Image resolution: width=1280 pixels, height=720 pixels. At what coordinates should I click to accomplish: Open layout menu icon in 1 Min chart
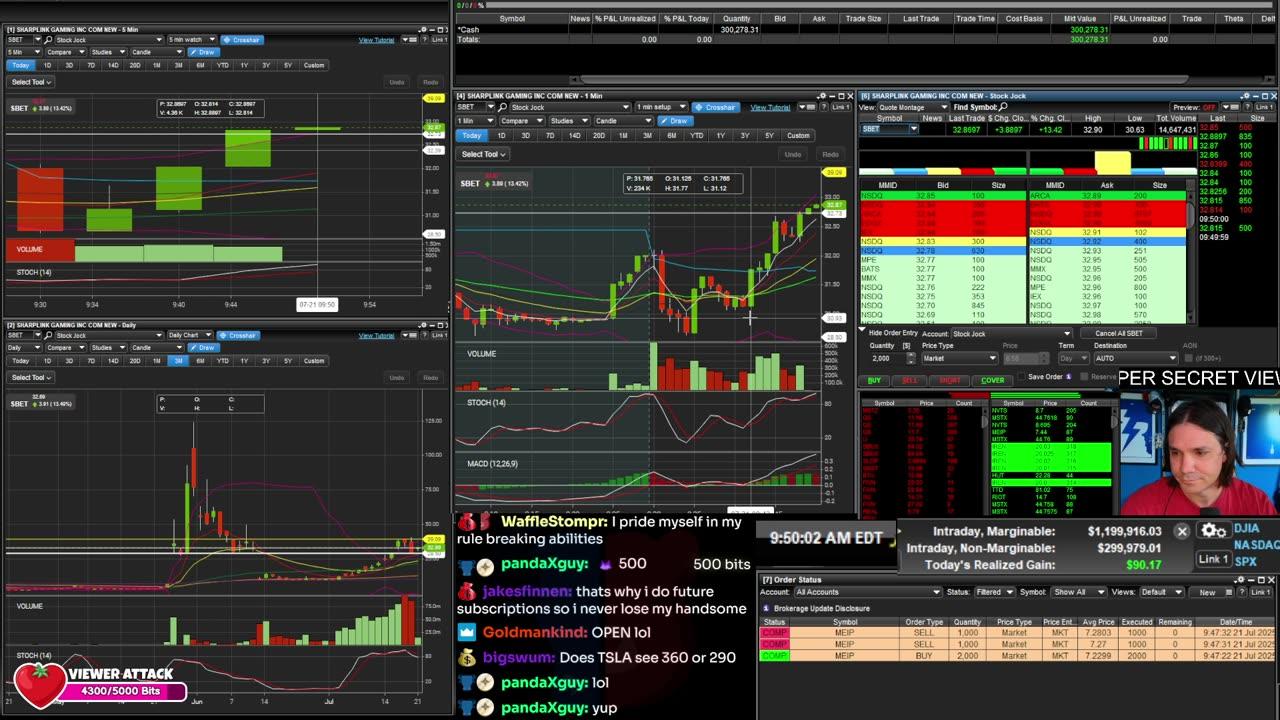click(806, 107)
